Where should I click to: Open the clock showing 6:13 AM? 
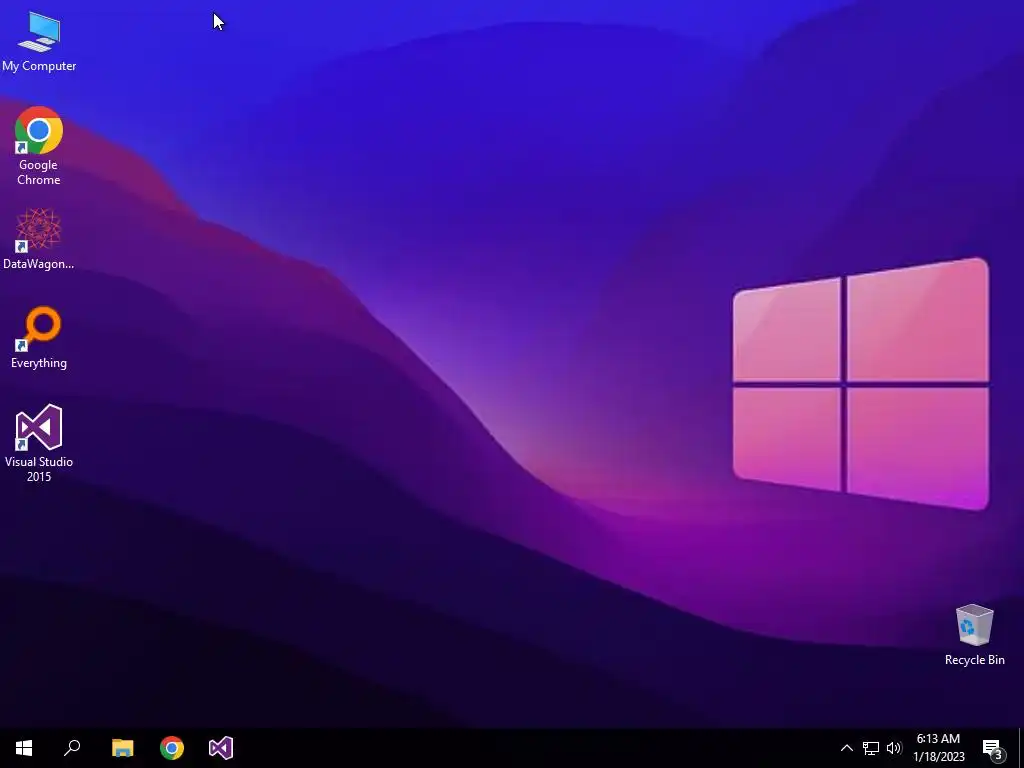point(938,748)
